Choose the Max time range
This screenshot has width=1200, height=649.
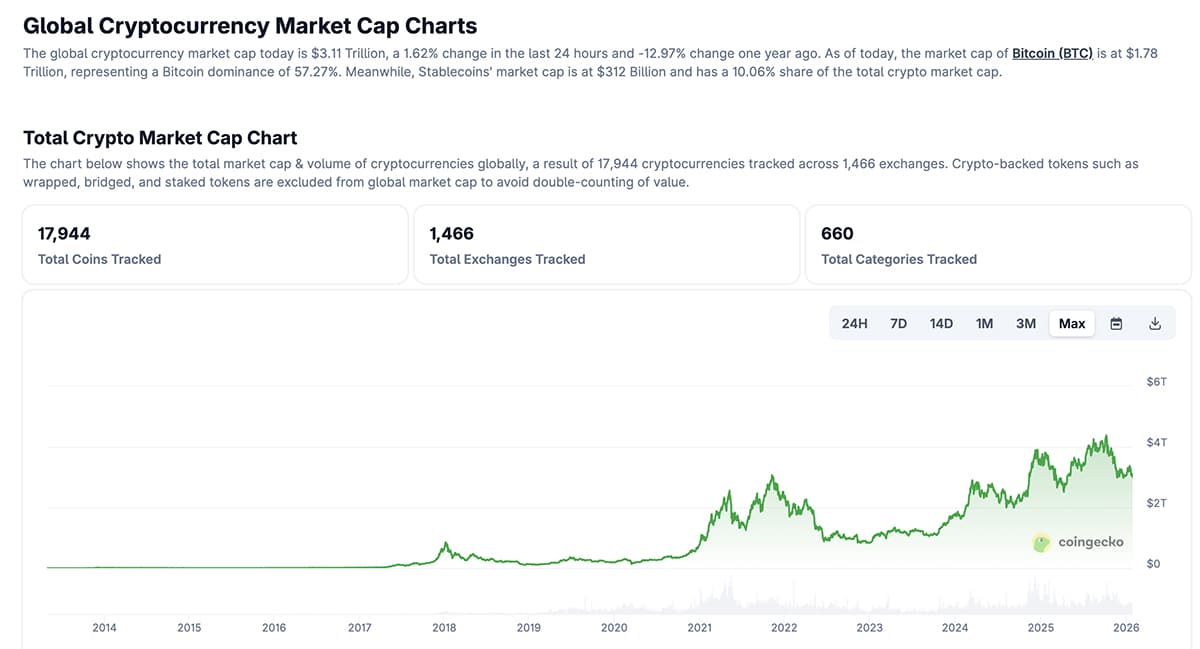pyautogui.click(x=1072, y=323)
